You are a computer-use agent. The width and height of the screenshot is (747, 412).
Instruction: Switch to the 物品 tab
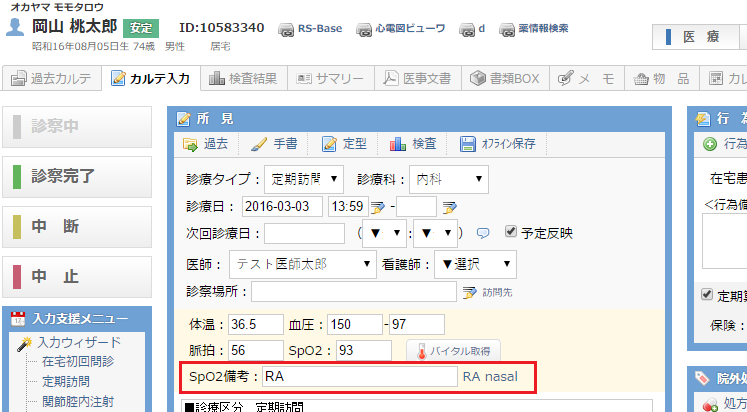662,78
